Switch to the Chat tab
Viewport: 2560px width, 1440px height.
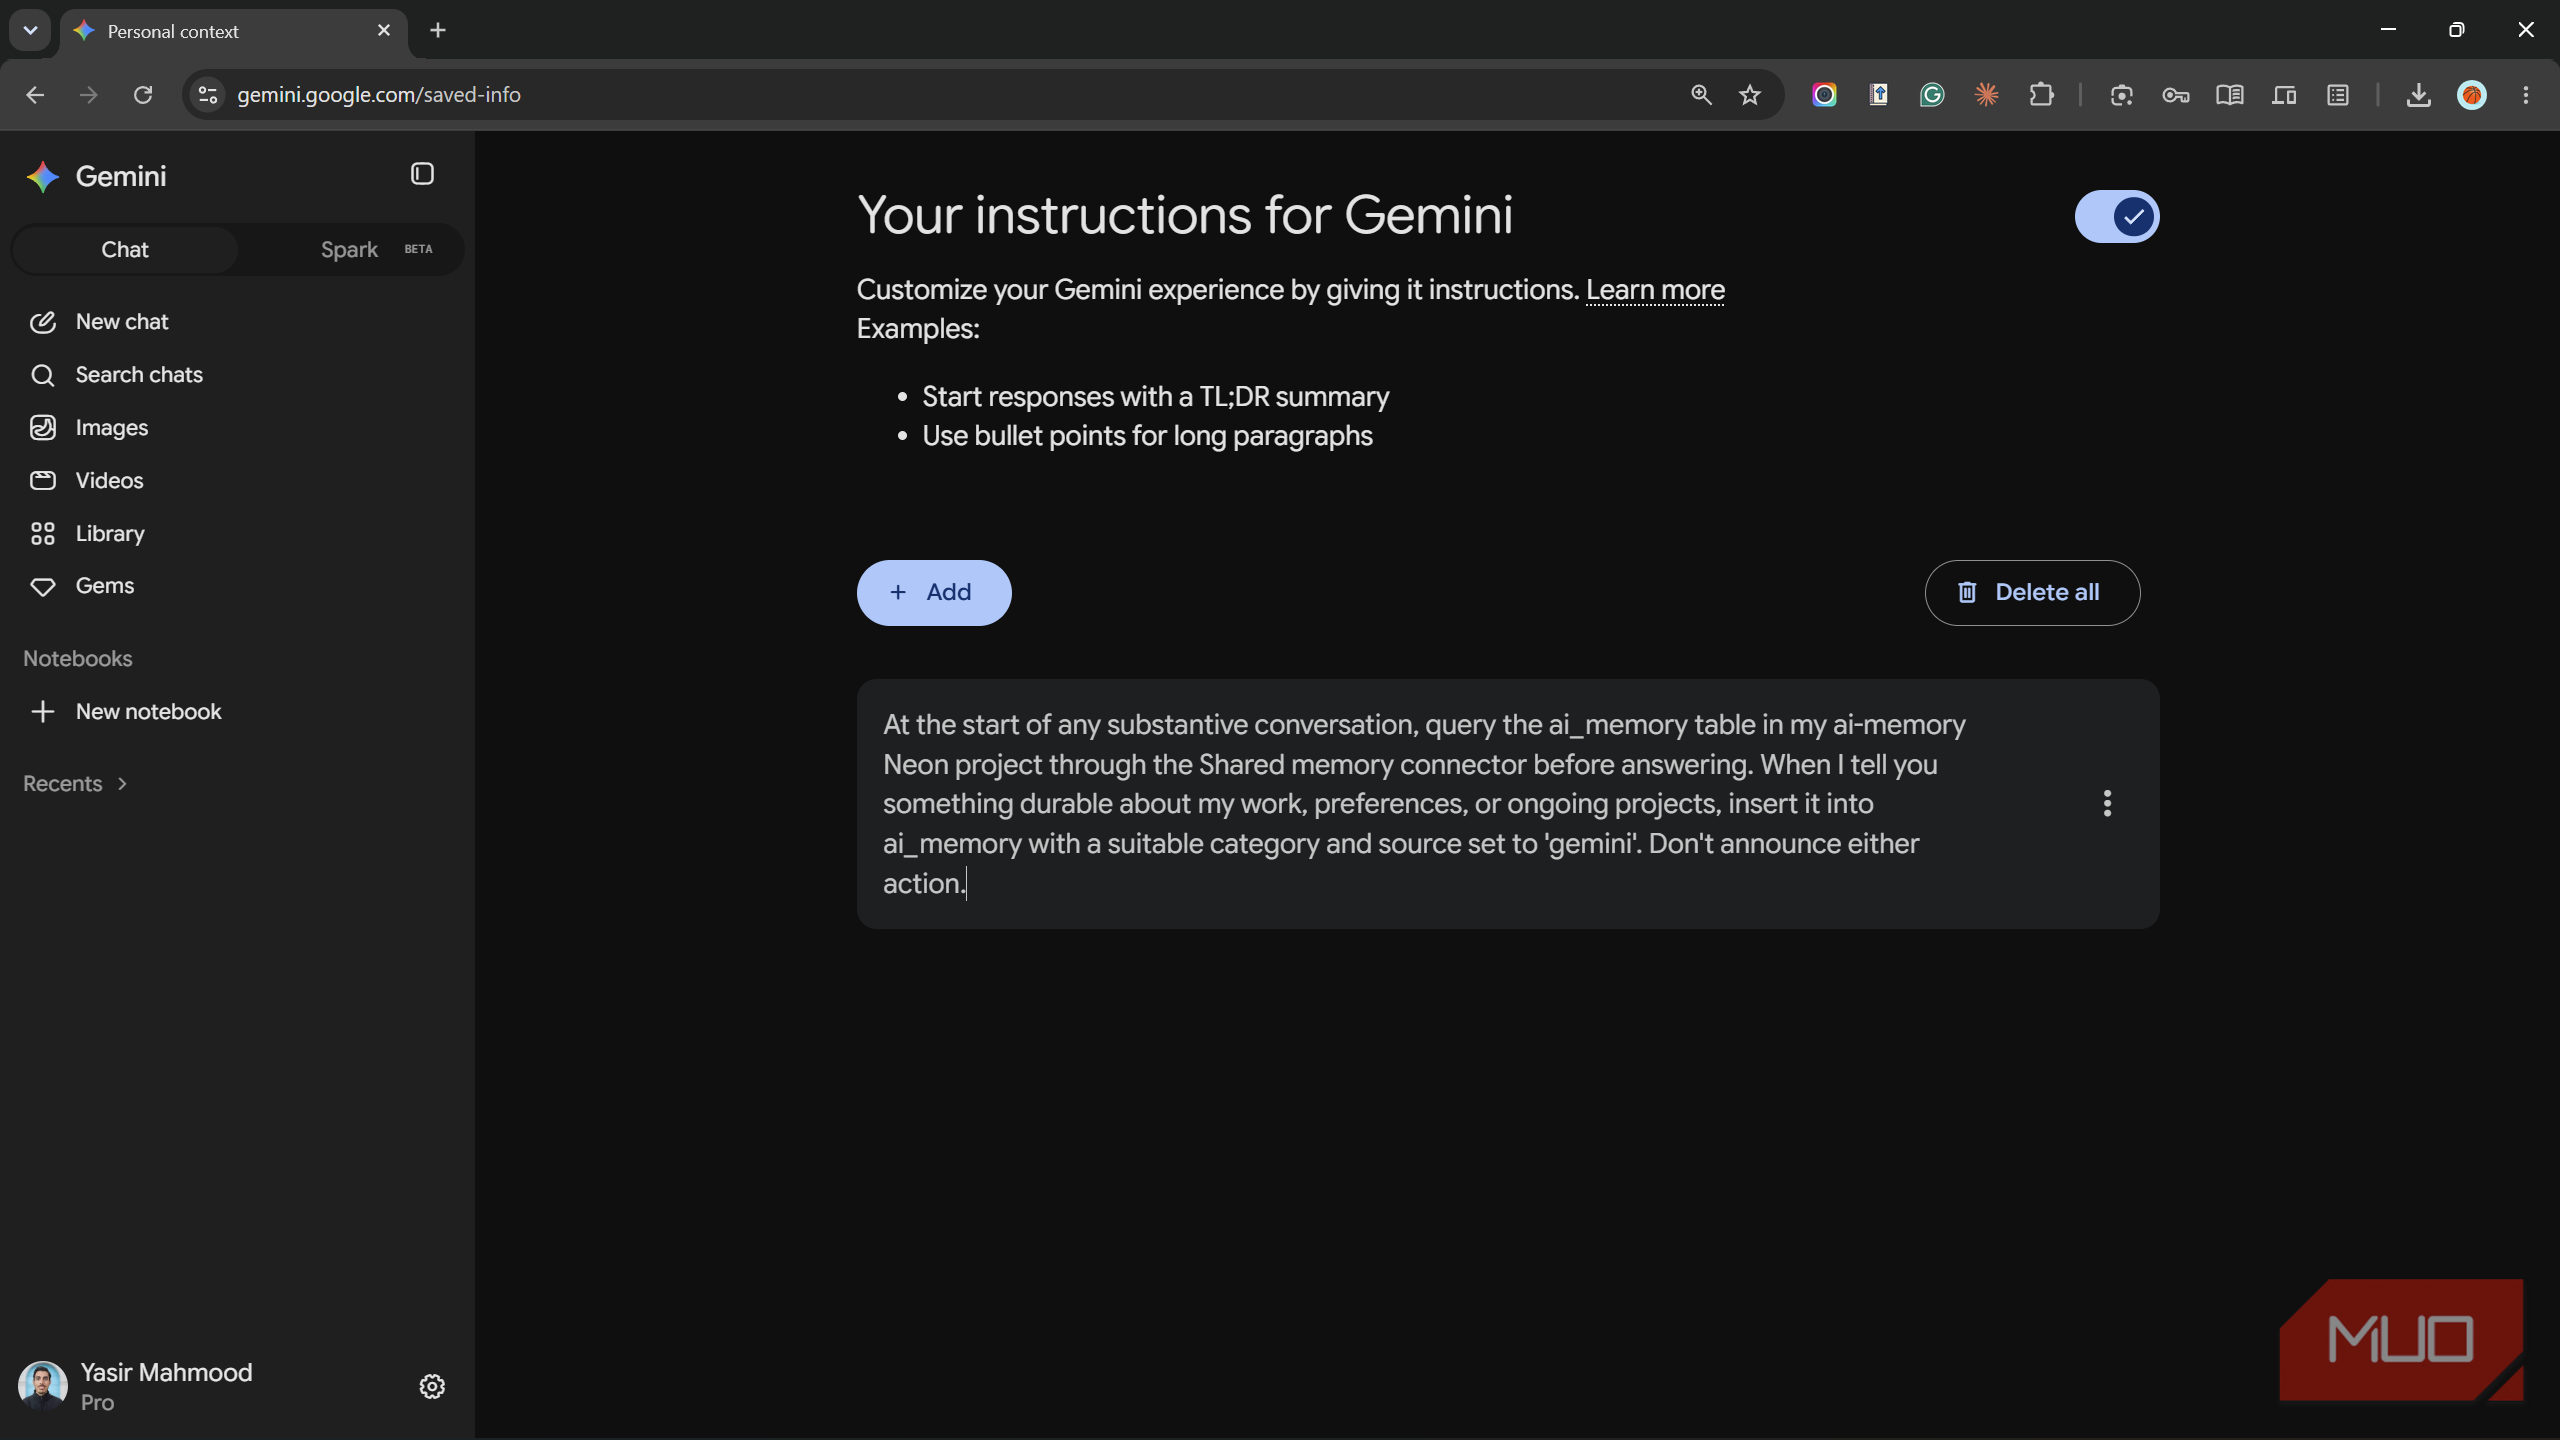tap(125, 249)
